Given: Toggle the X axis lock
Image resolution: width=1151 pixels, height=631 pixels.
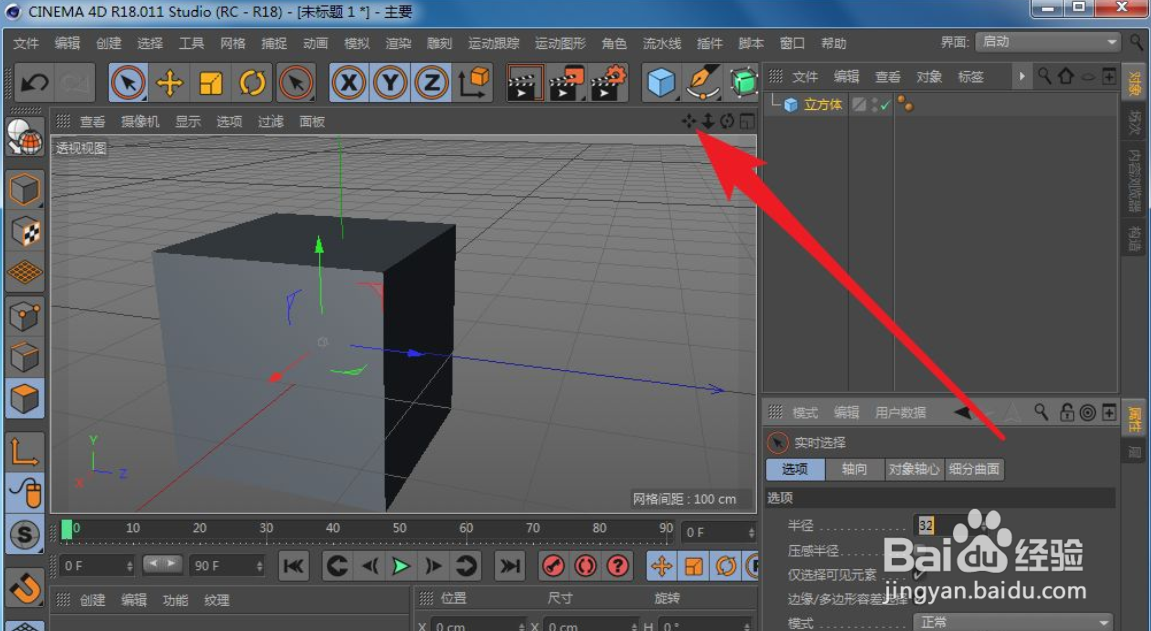Looking at the screenshot, I should tap(348, 82).
